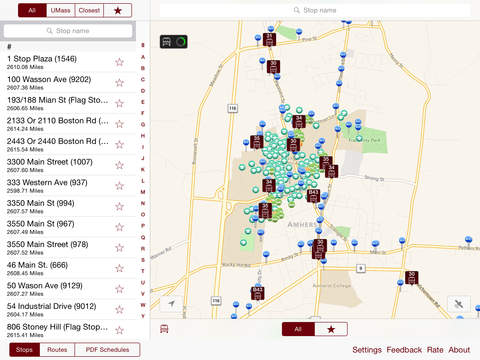
Task: Jump to letter W in index
Action: click(143, 305)
